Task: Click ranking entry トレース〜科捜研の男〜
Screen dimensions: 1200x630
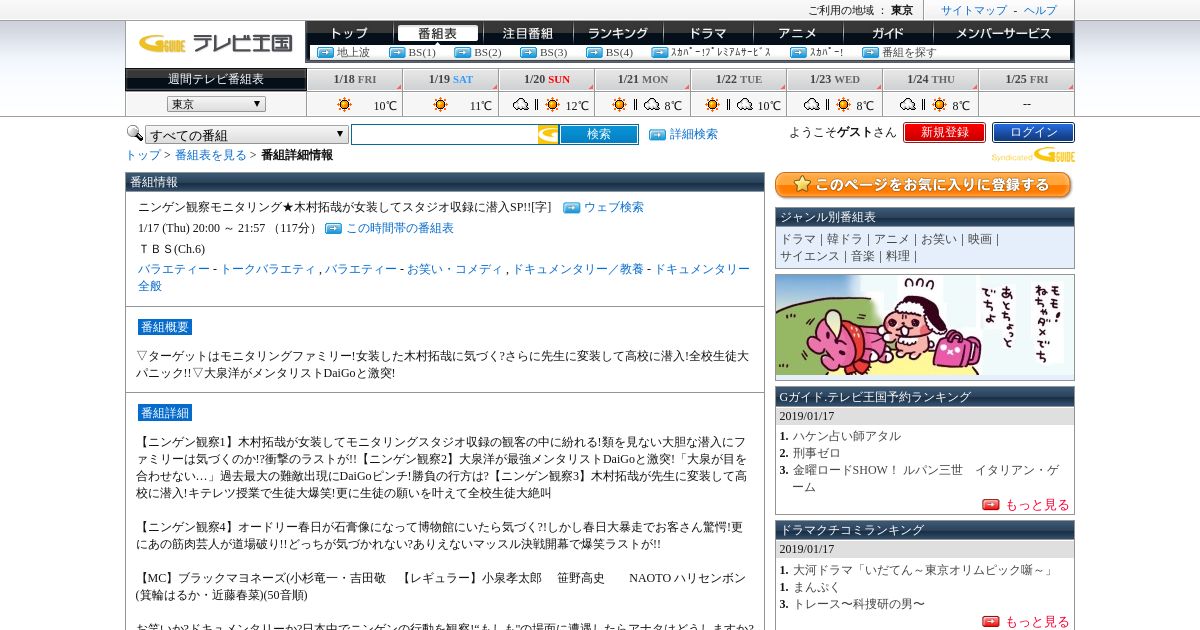Action: click(x=859, y=604)
